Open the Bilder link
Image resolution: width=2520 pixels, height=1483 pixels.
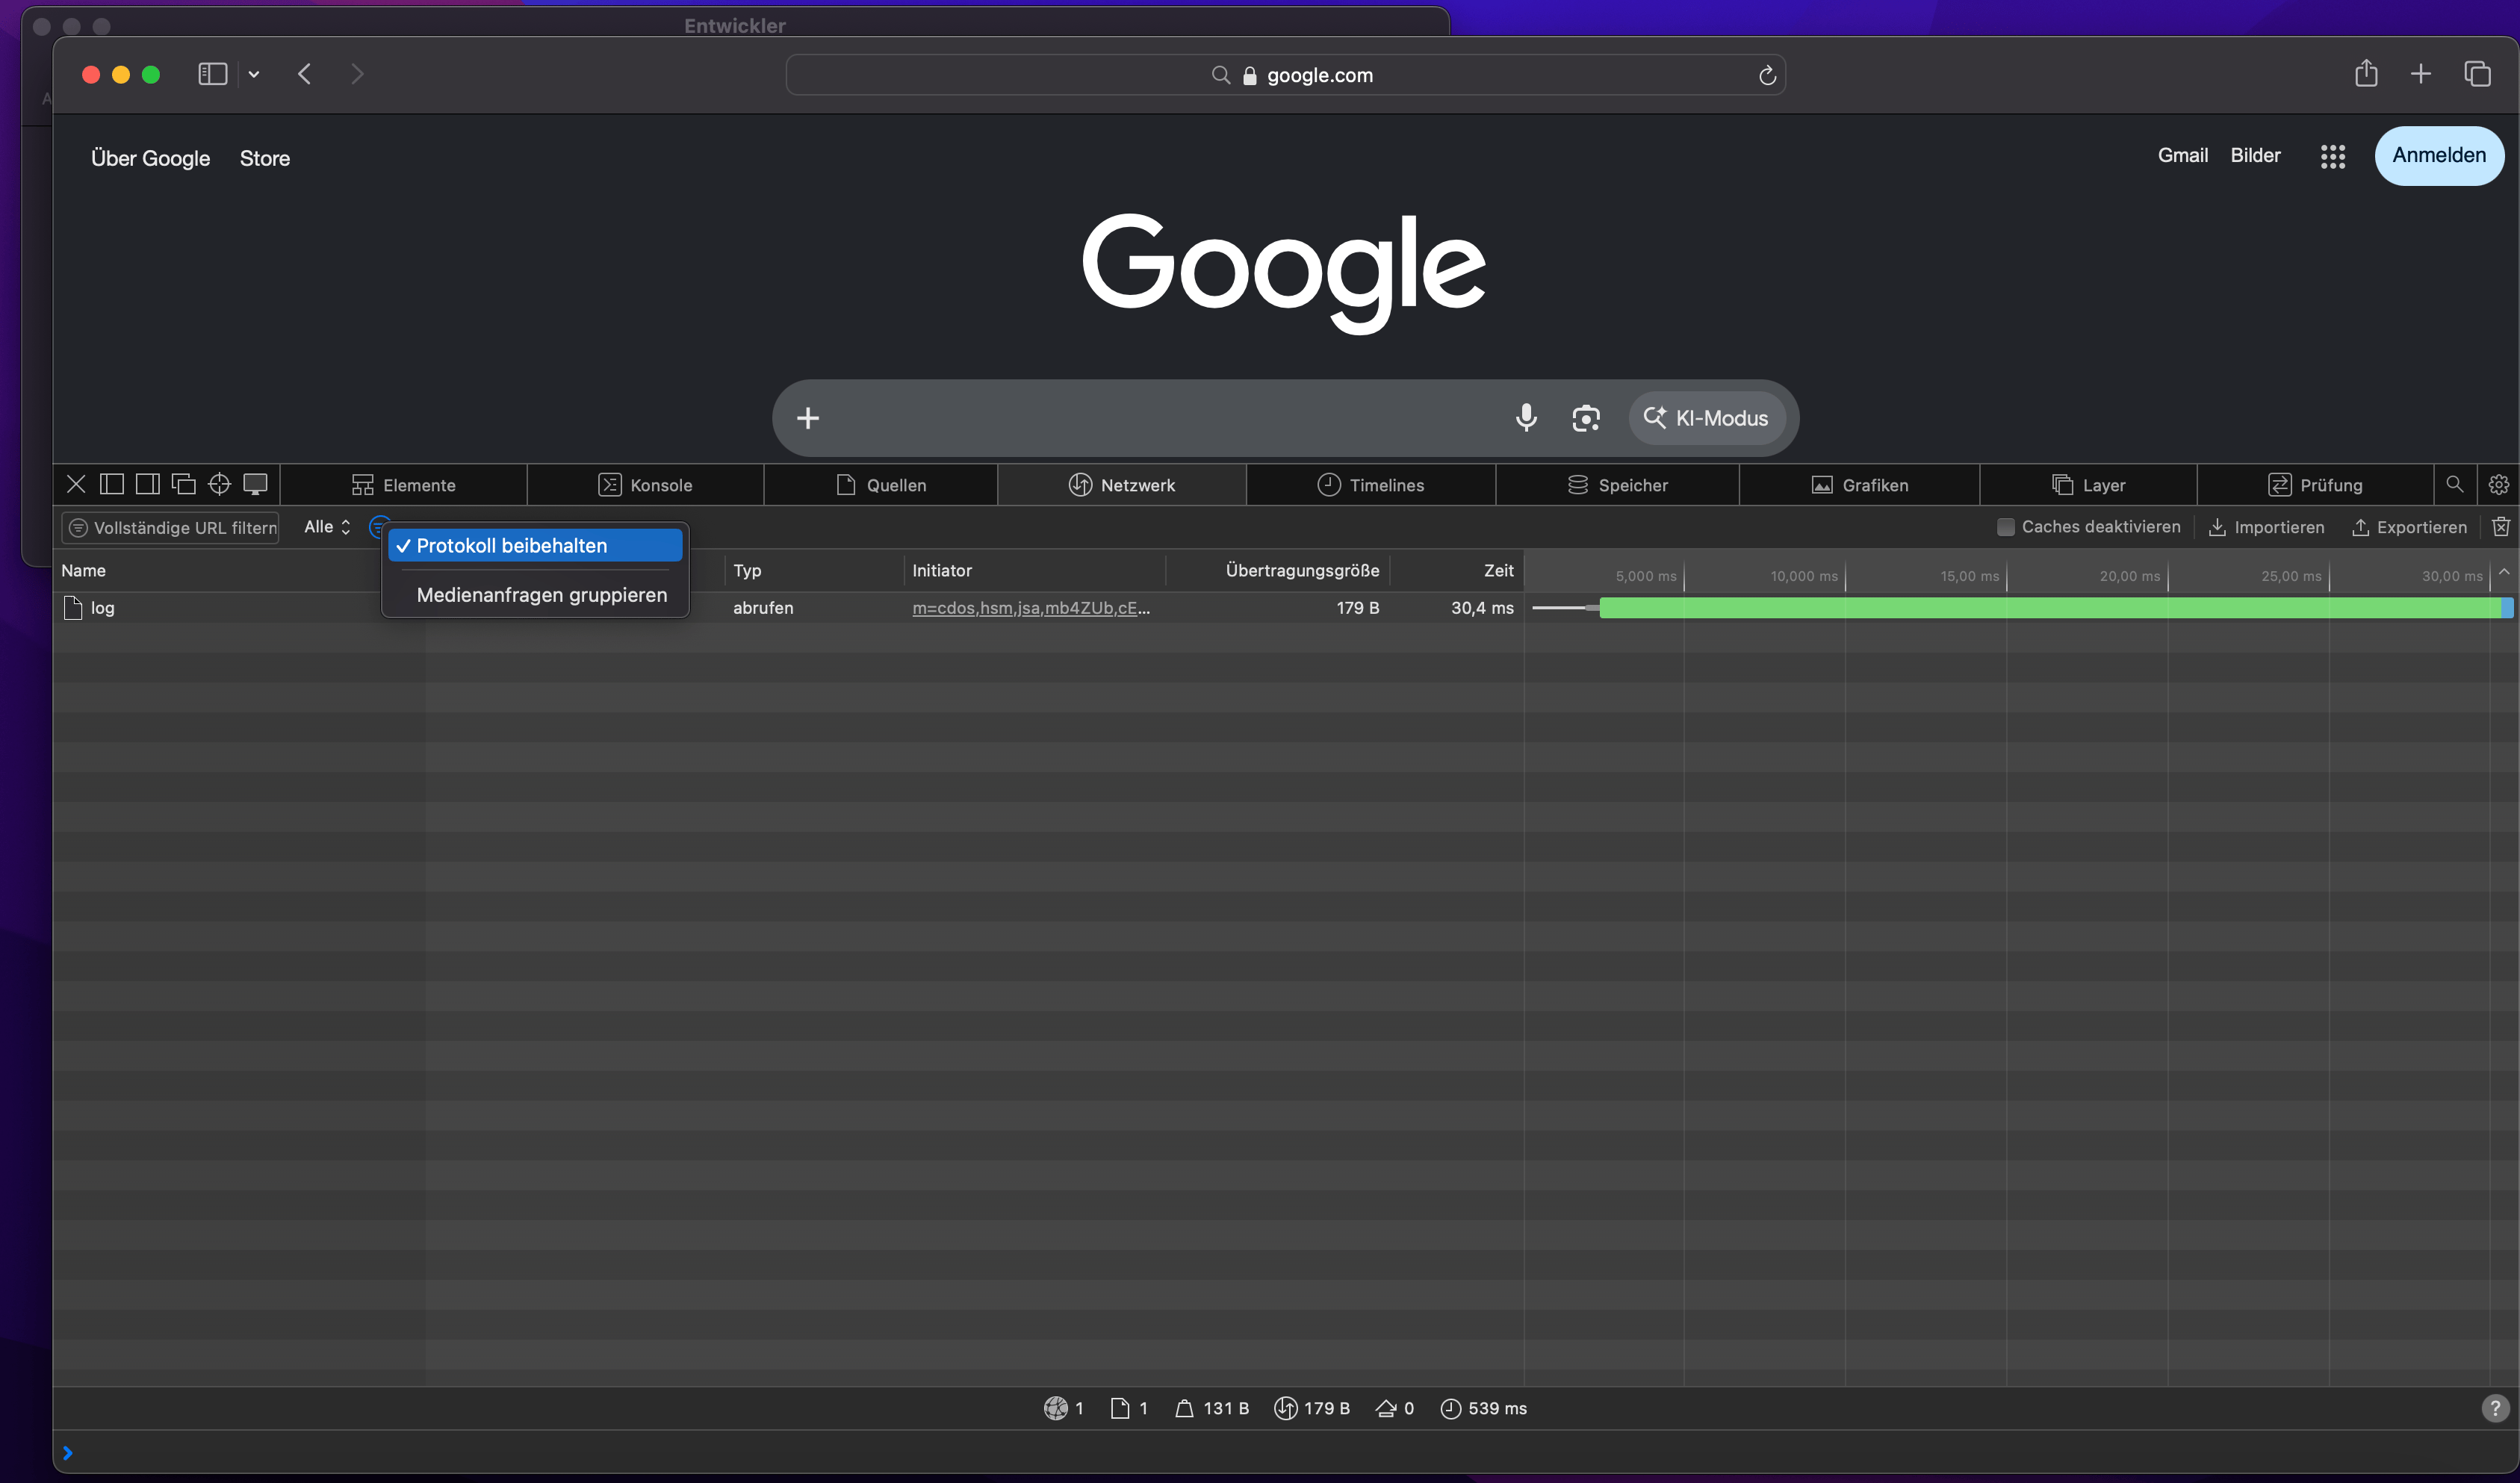click(2256, 155)
